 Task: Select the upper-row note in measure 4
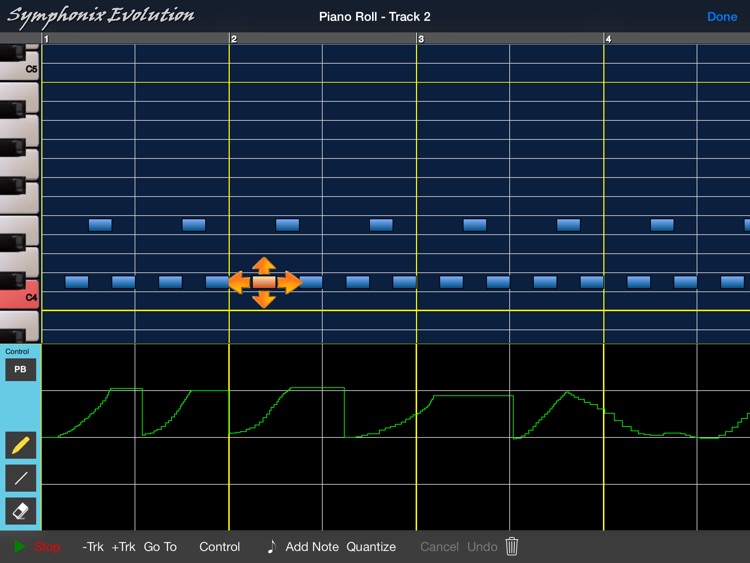click(x=662, y=225)
